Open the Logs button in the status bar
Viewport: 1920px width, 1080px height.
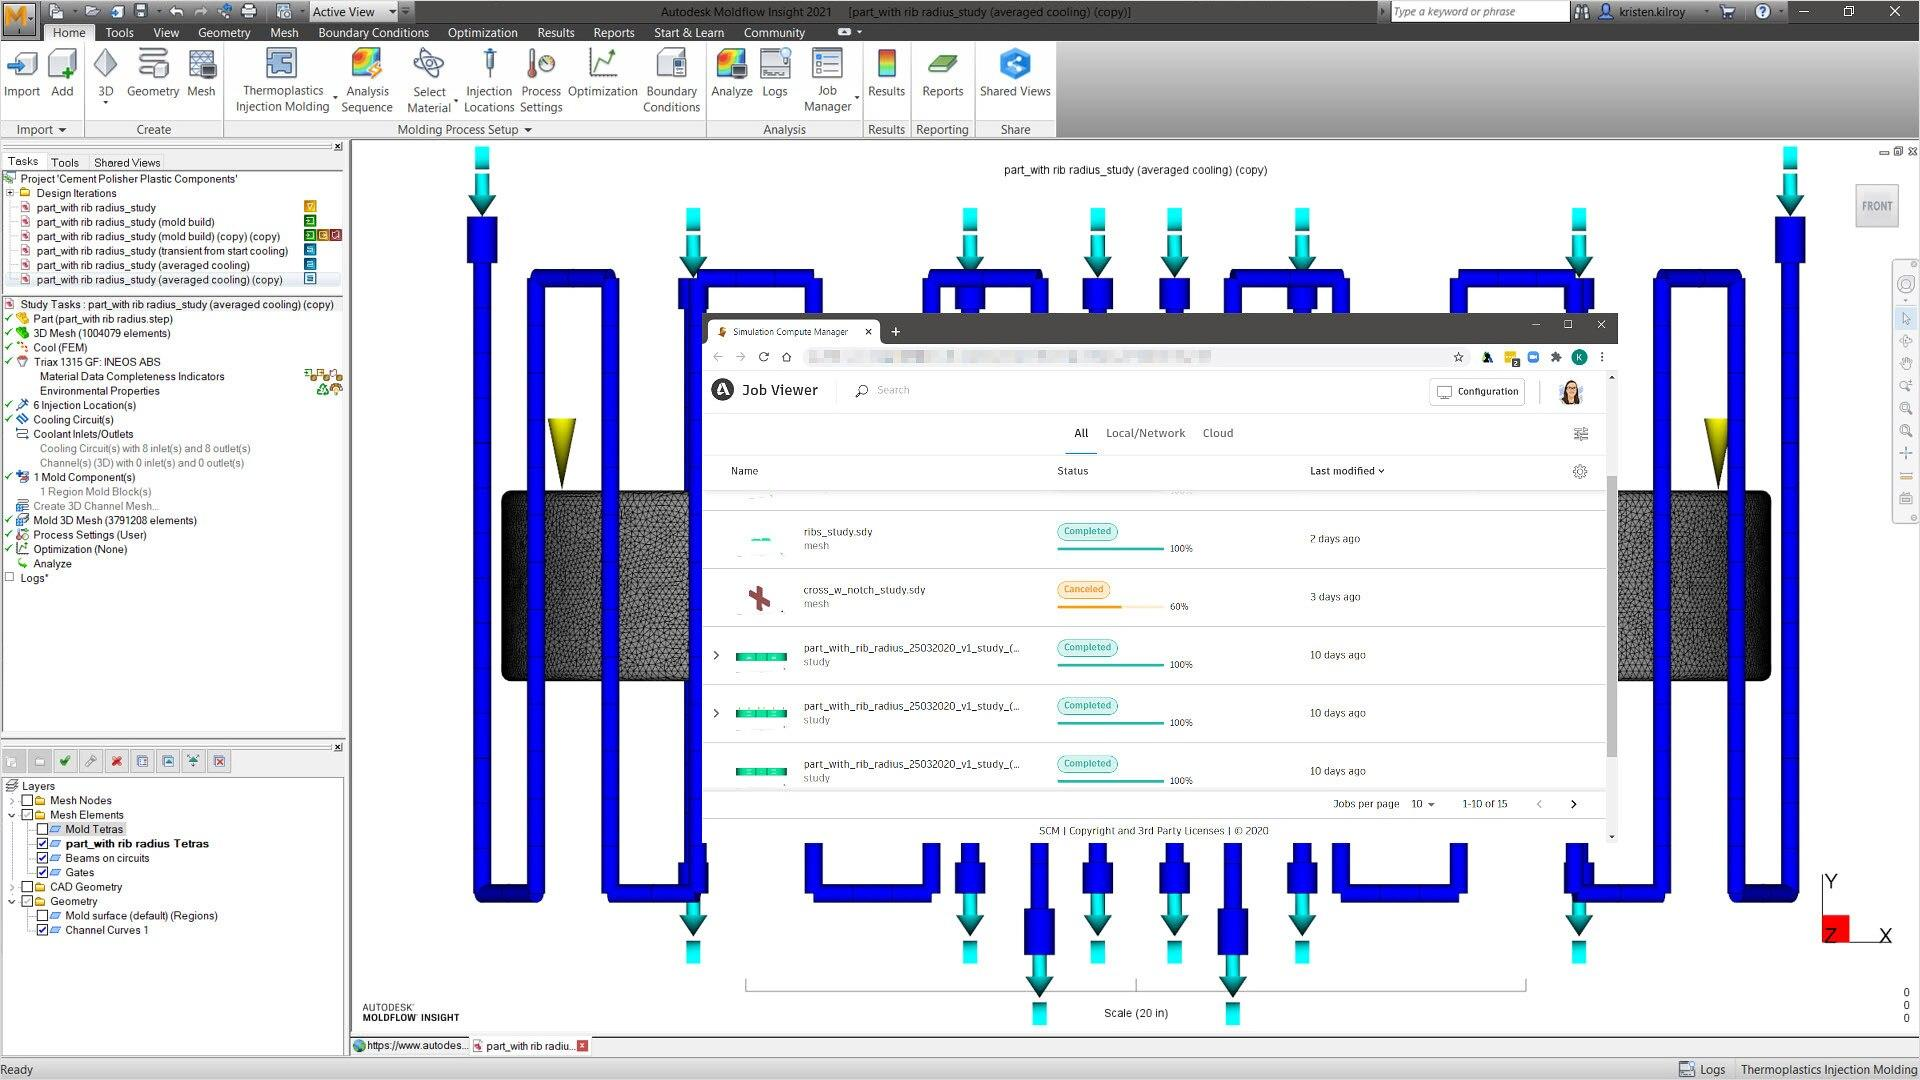(1702, 1069)
